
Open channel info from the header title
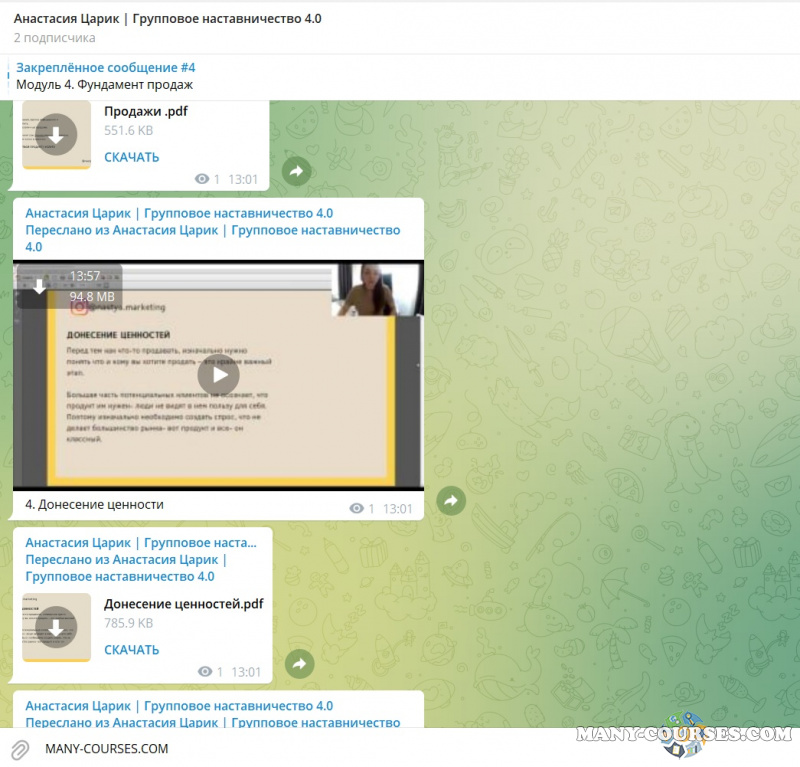coord(167,19)
